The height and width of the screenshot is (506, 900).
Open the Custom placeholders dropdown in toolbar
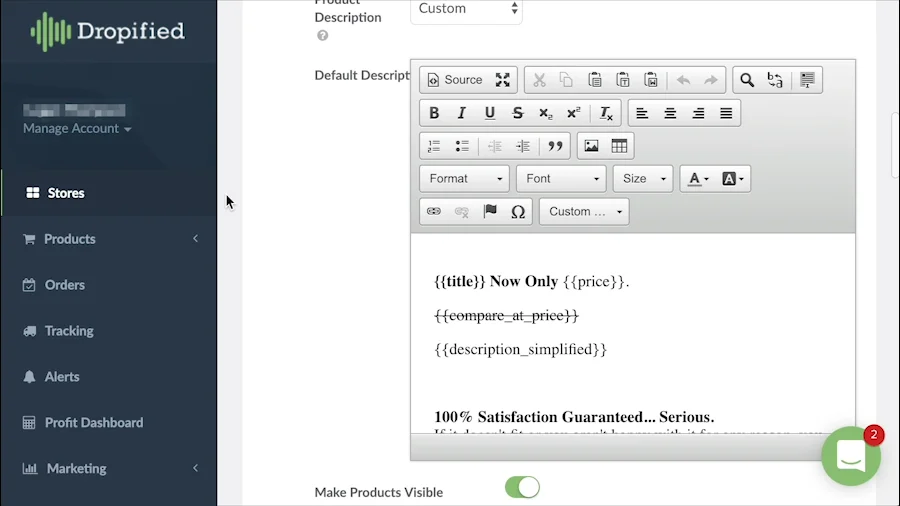[x=584, y=211]
